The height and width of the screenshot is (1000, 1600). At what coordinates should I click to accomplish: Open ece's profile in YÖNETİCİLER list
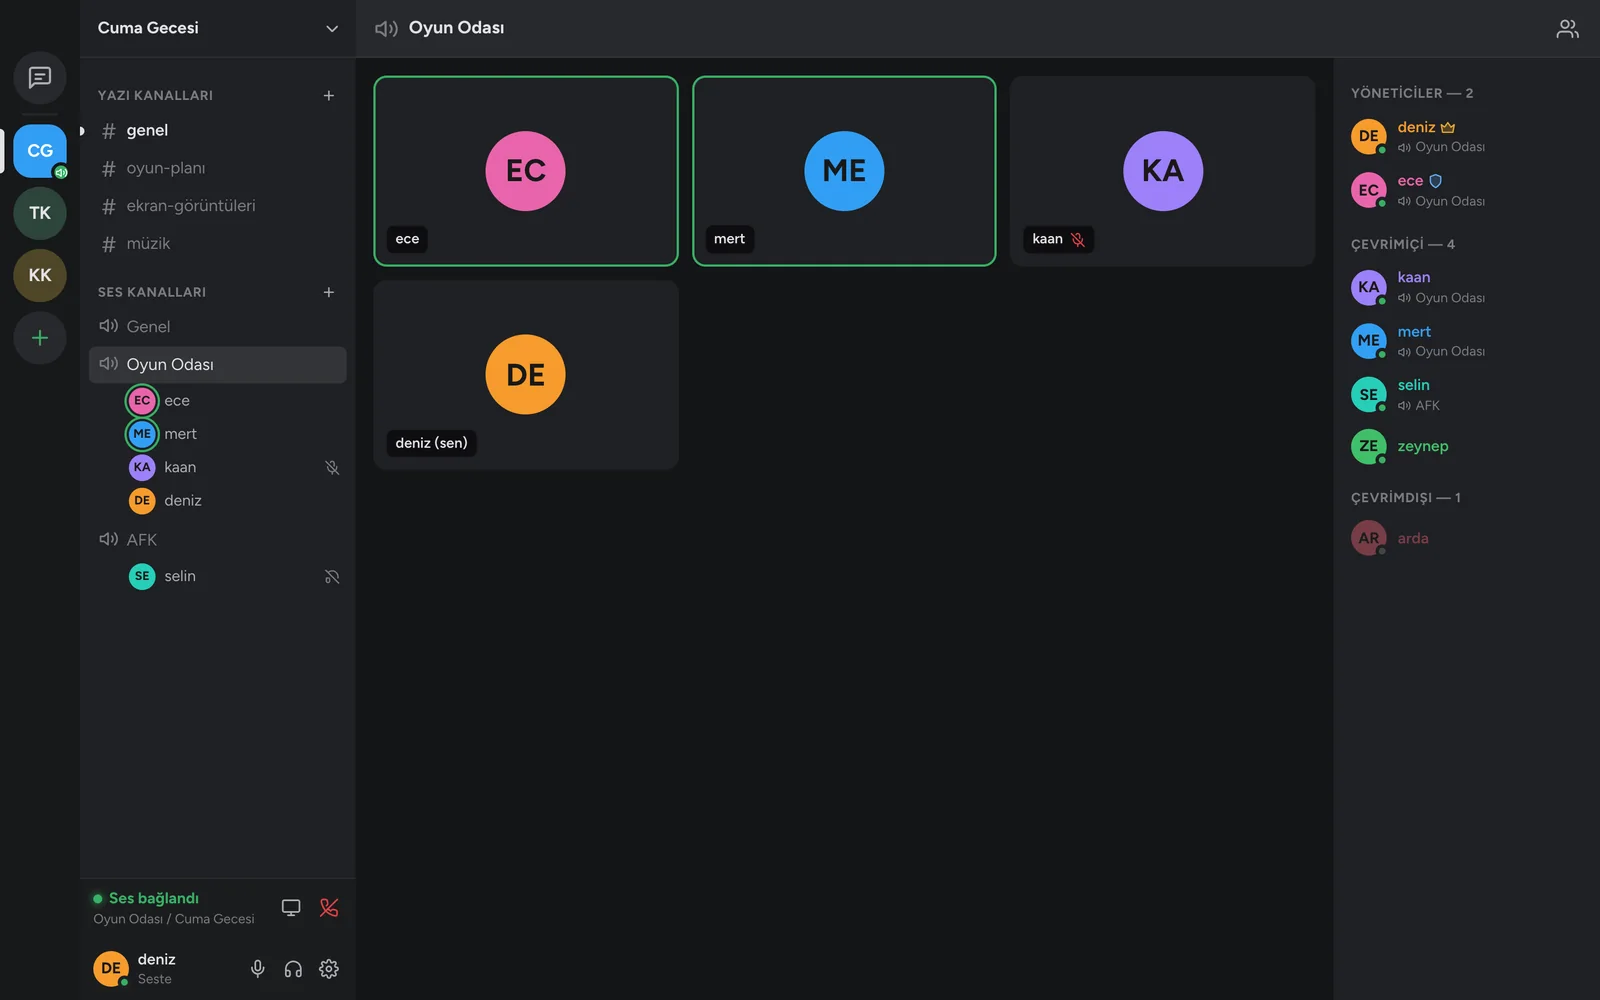pyautogui.click(x=1466, y=190)
